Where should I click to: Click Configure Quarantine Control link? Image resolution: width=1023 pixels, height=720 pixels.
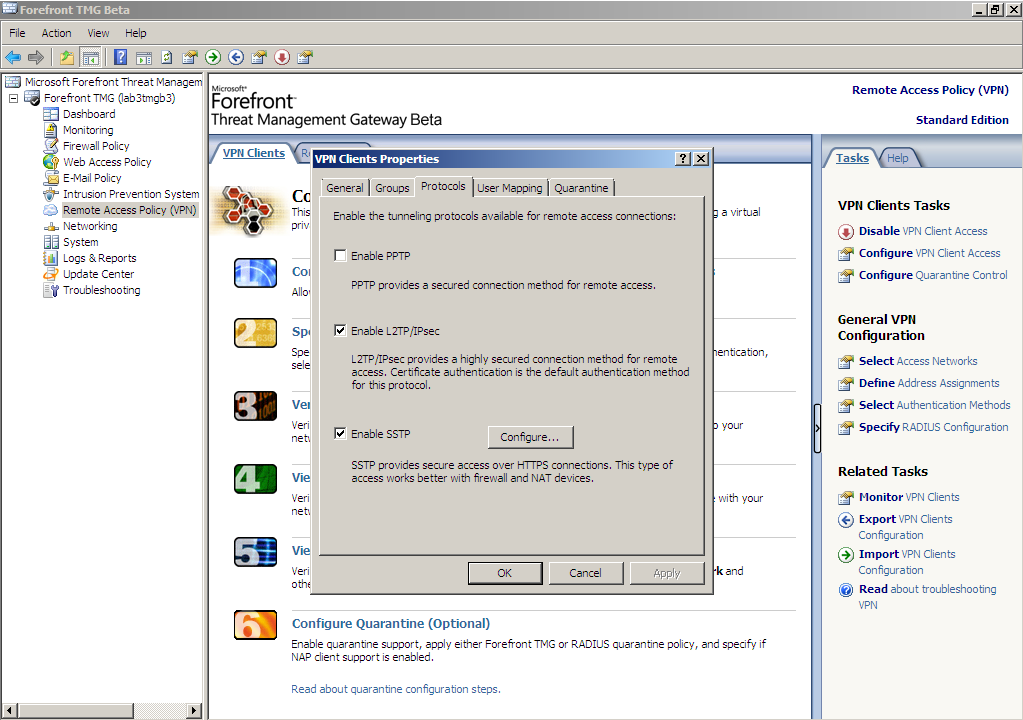[933, 275]
